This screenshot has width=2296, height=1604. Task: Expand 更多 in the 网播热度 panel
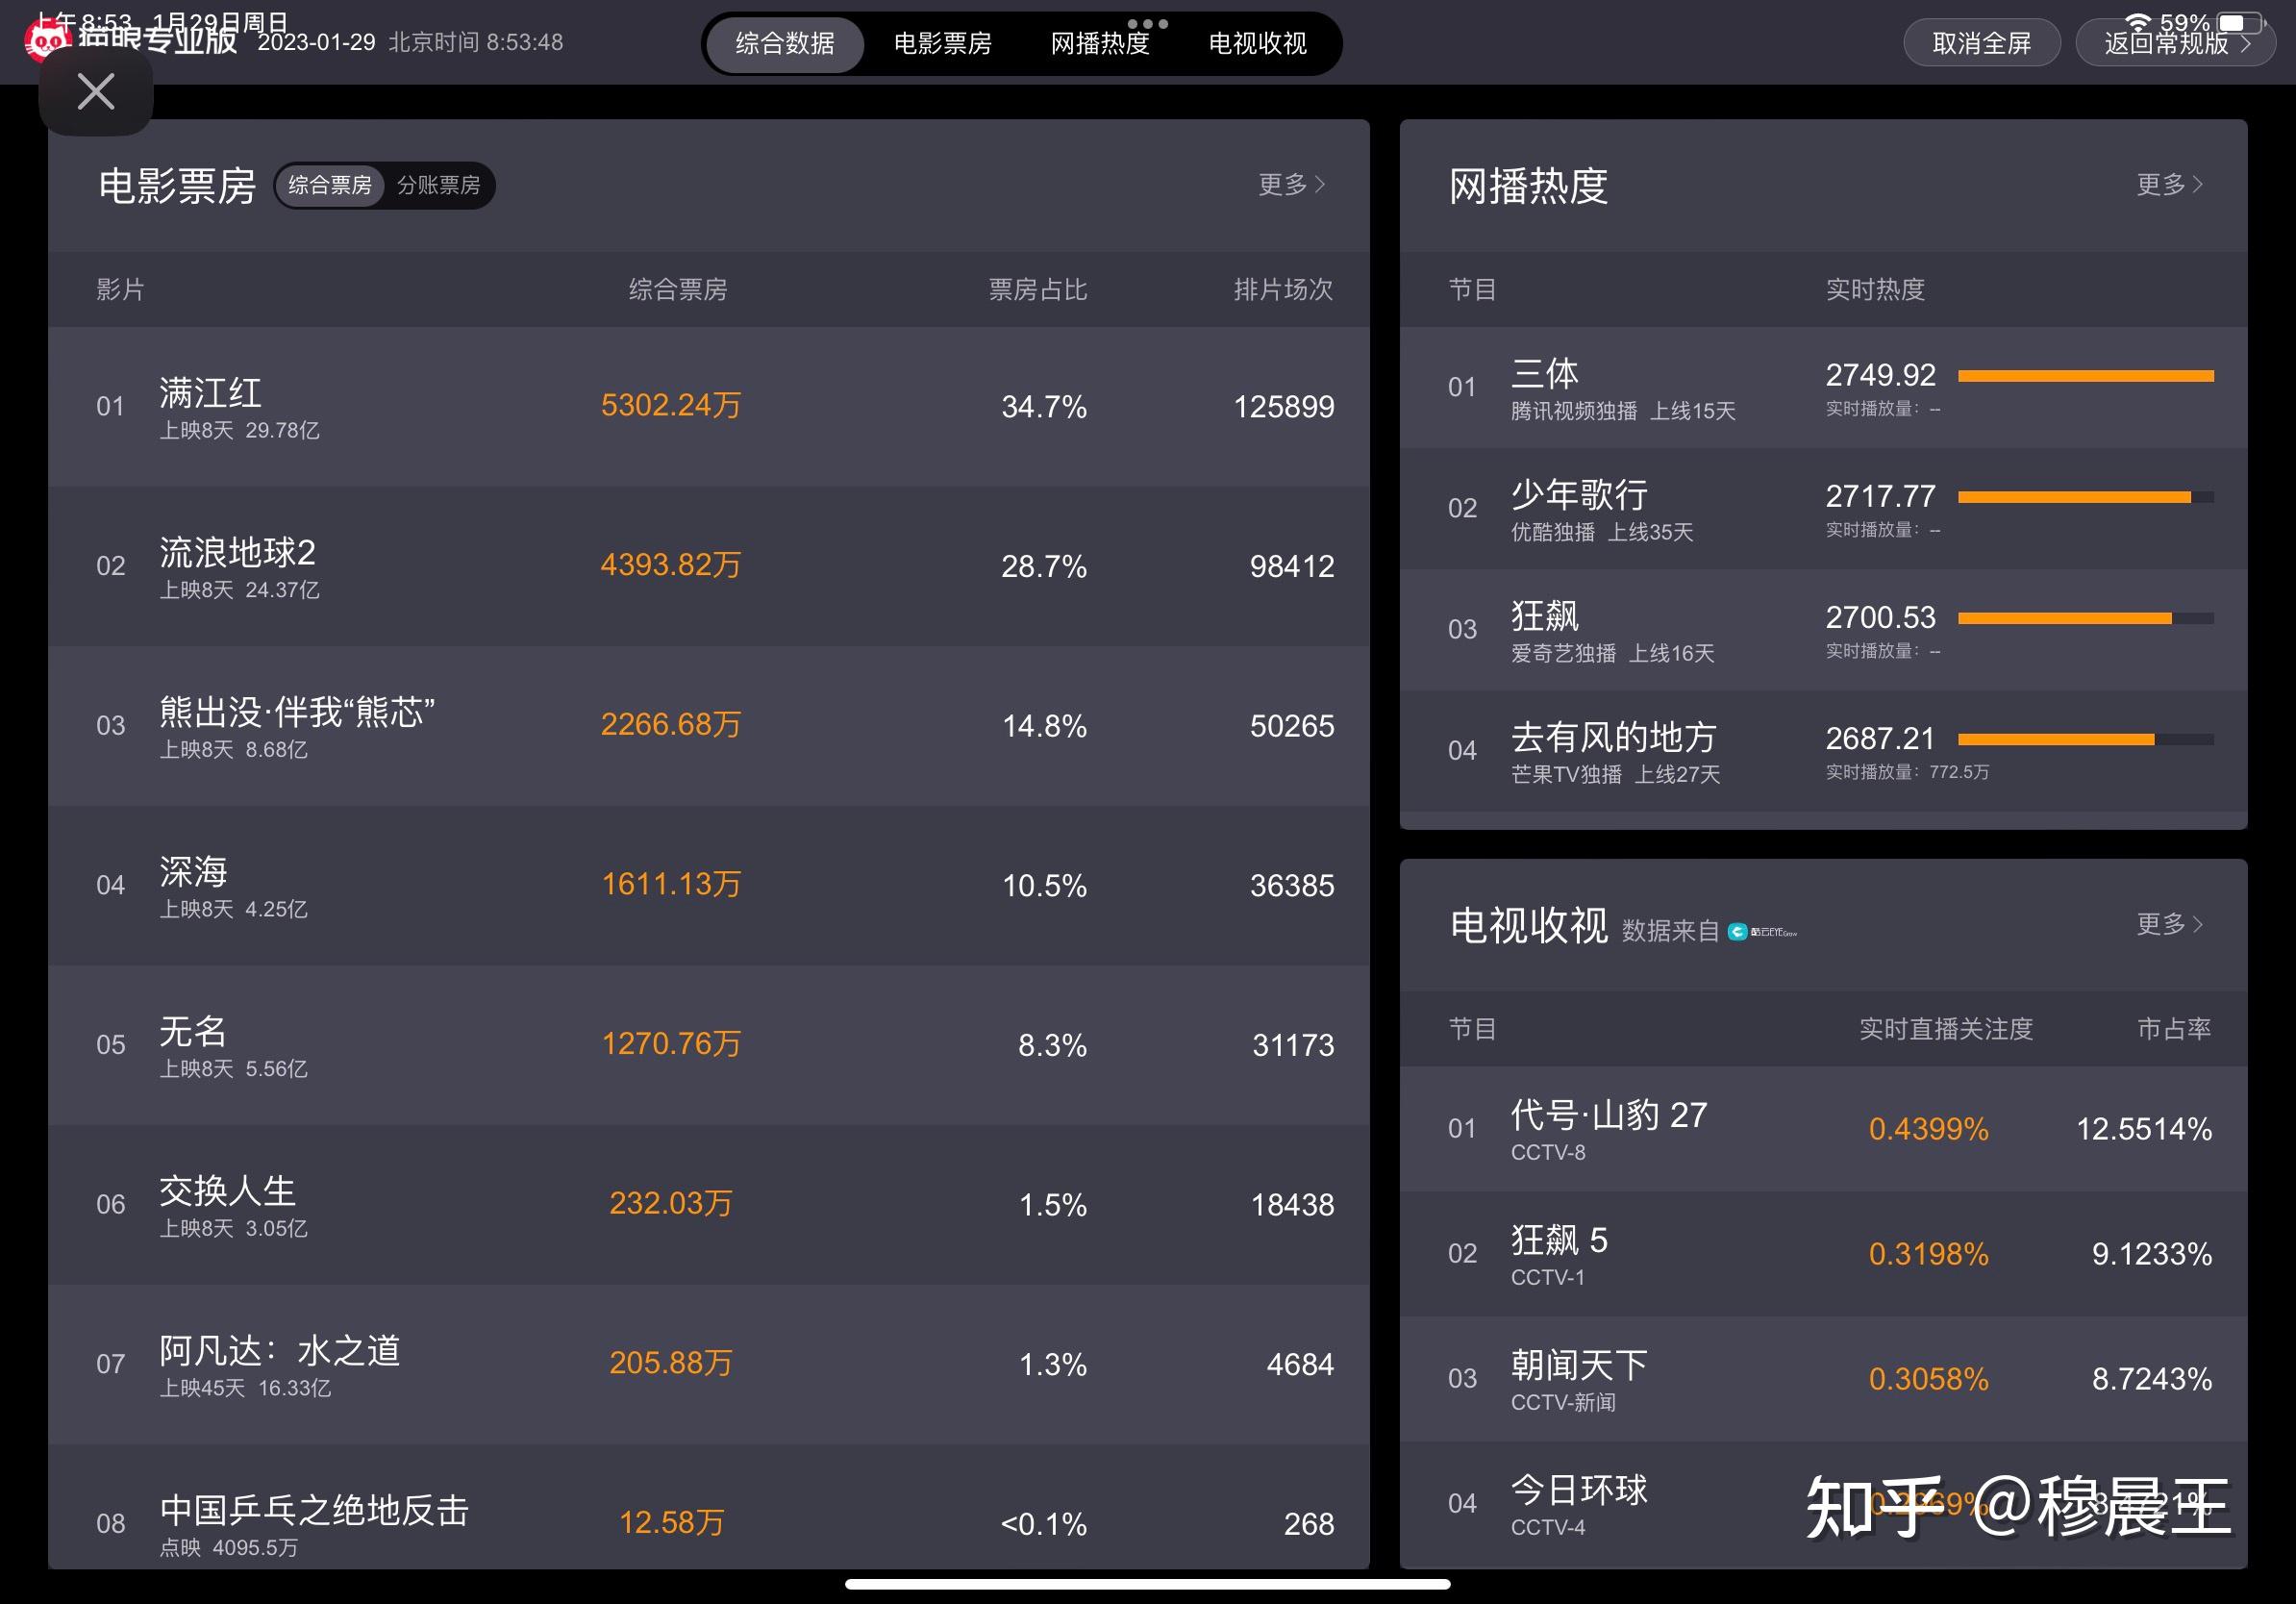(2167, 184)
